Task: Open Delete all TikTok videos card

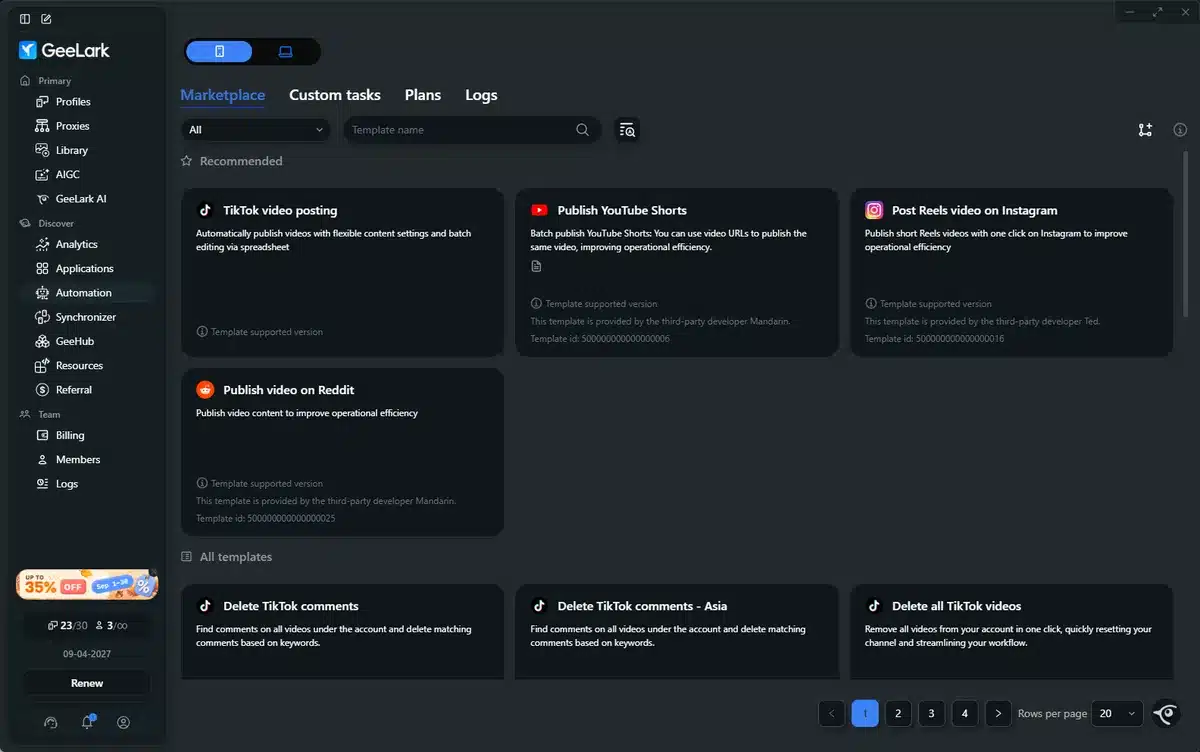Action: pyautogui.click(x=1011, y=632)
